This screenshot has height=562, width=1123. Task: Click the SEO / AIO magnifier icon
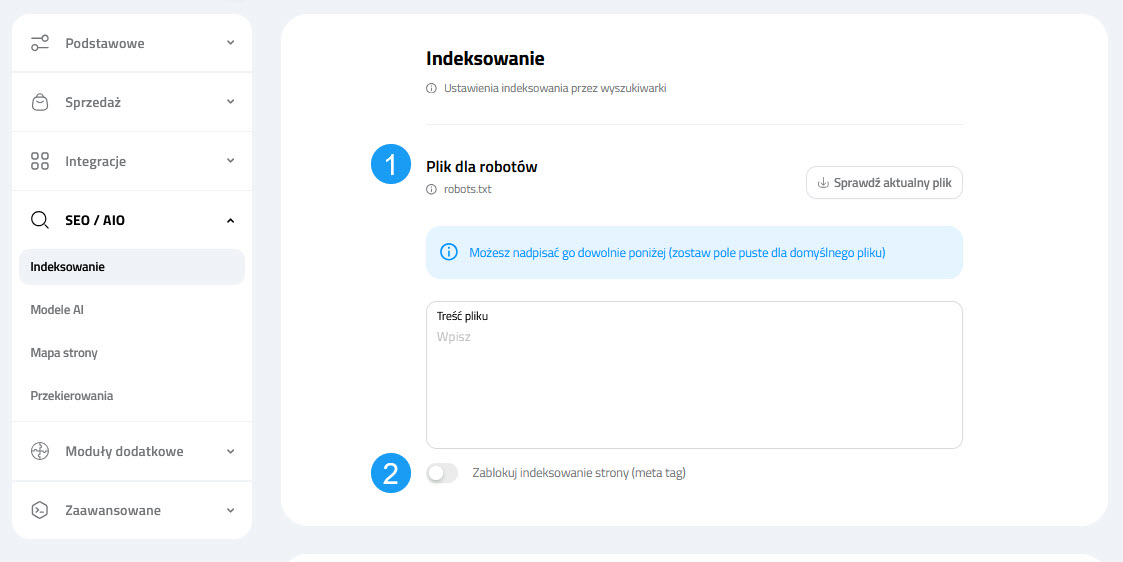pos(40,220)
